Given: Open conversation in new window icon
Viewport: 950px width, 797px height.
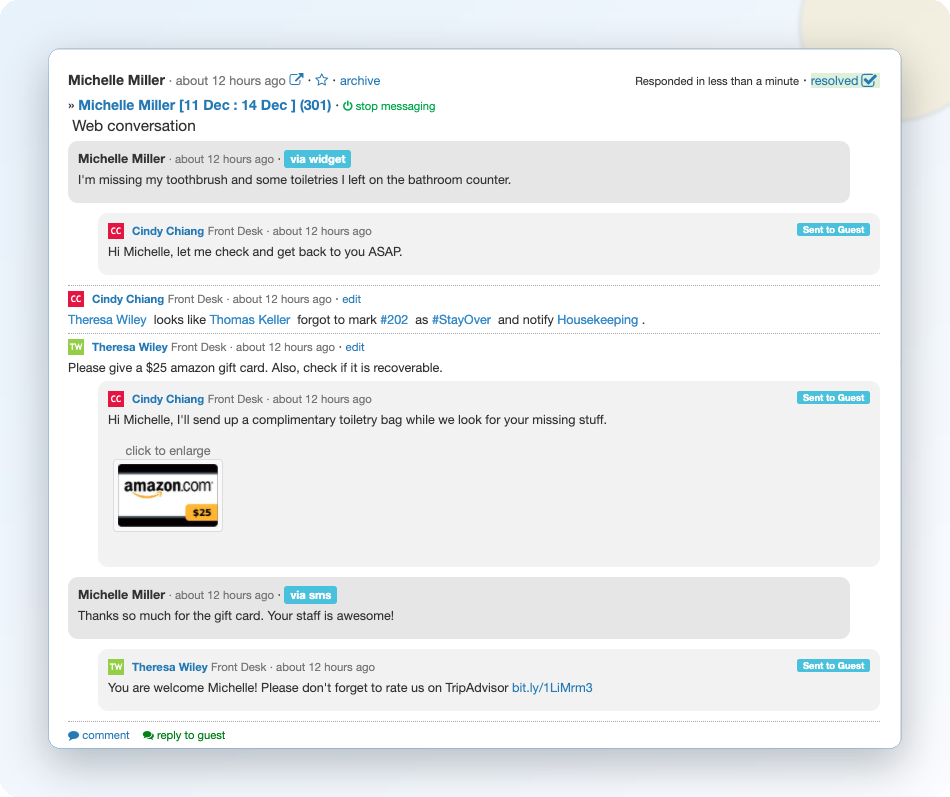Looking at the screenshot, I should [296, 79].
